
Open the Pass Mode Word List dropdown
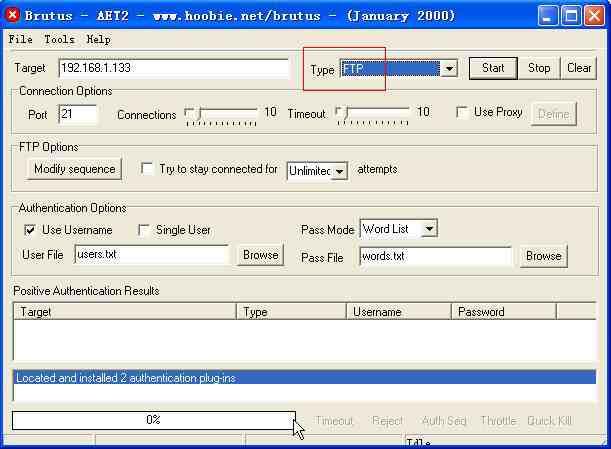coord(399,229)
